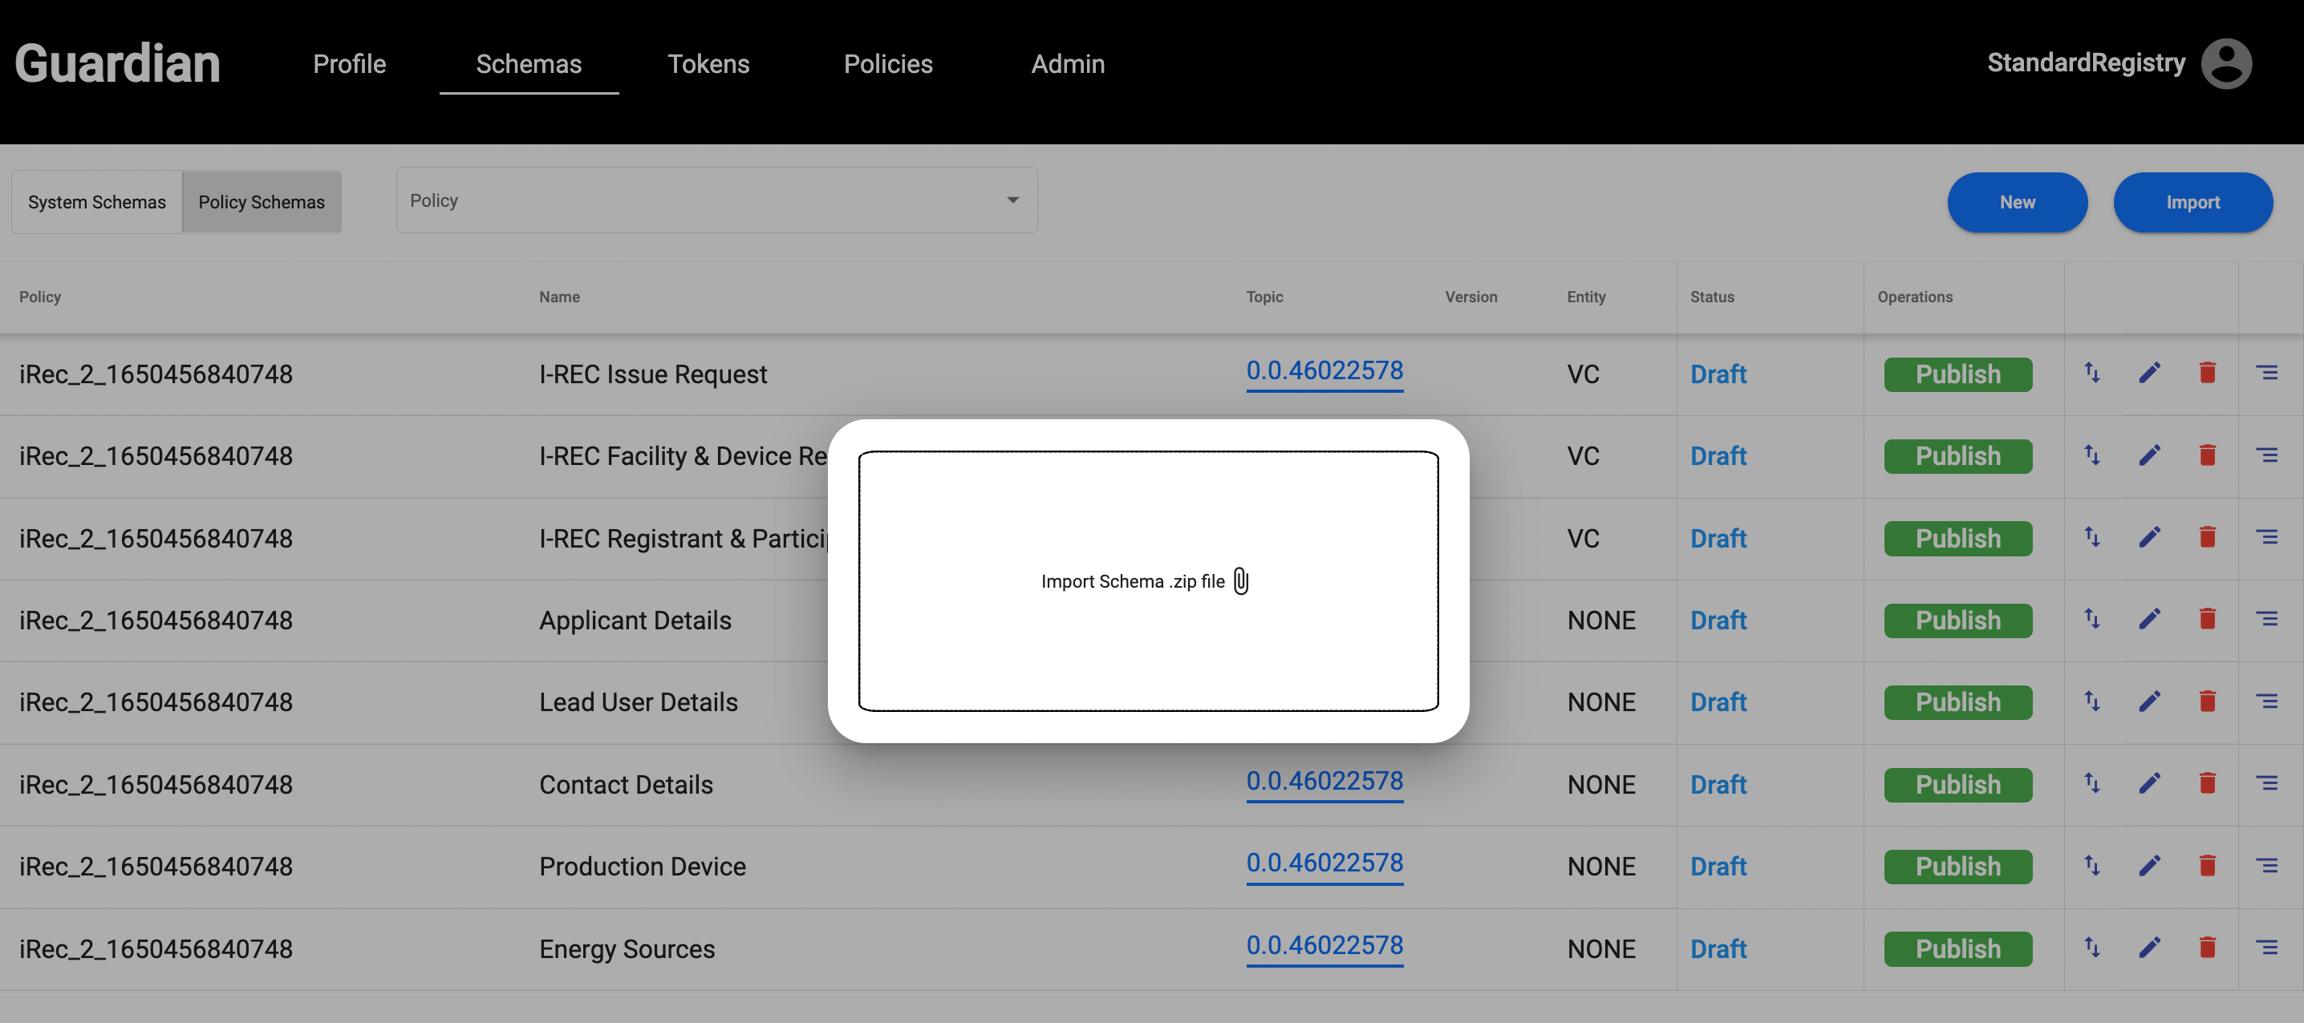This screenshot has width=2304, height=1023.
Task: Publish the Production Device schema
Action: [x=1957, y=866]
